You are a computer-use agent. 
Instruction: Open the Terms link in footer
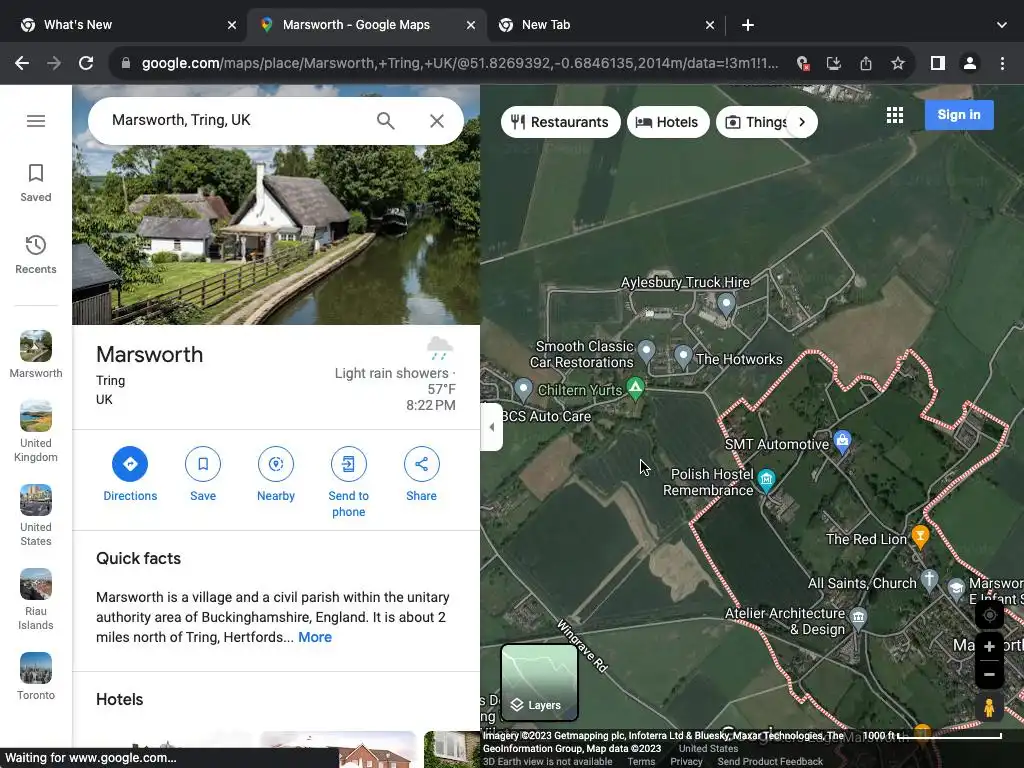[641, 761]
